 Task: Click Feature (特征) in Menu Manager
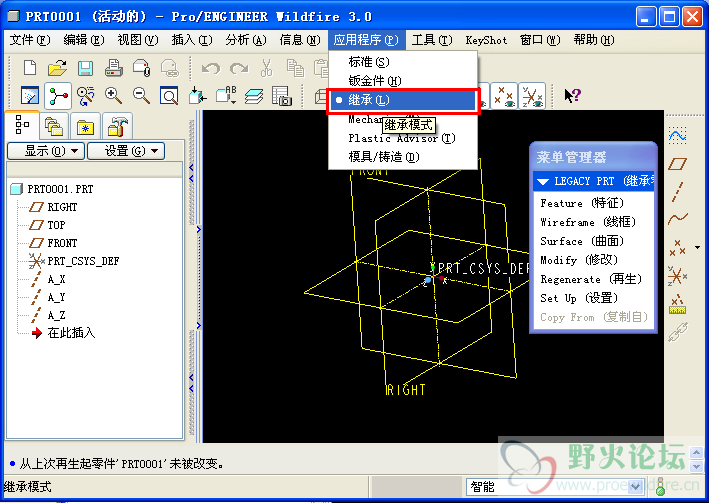pos(593,203)
